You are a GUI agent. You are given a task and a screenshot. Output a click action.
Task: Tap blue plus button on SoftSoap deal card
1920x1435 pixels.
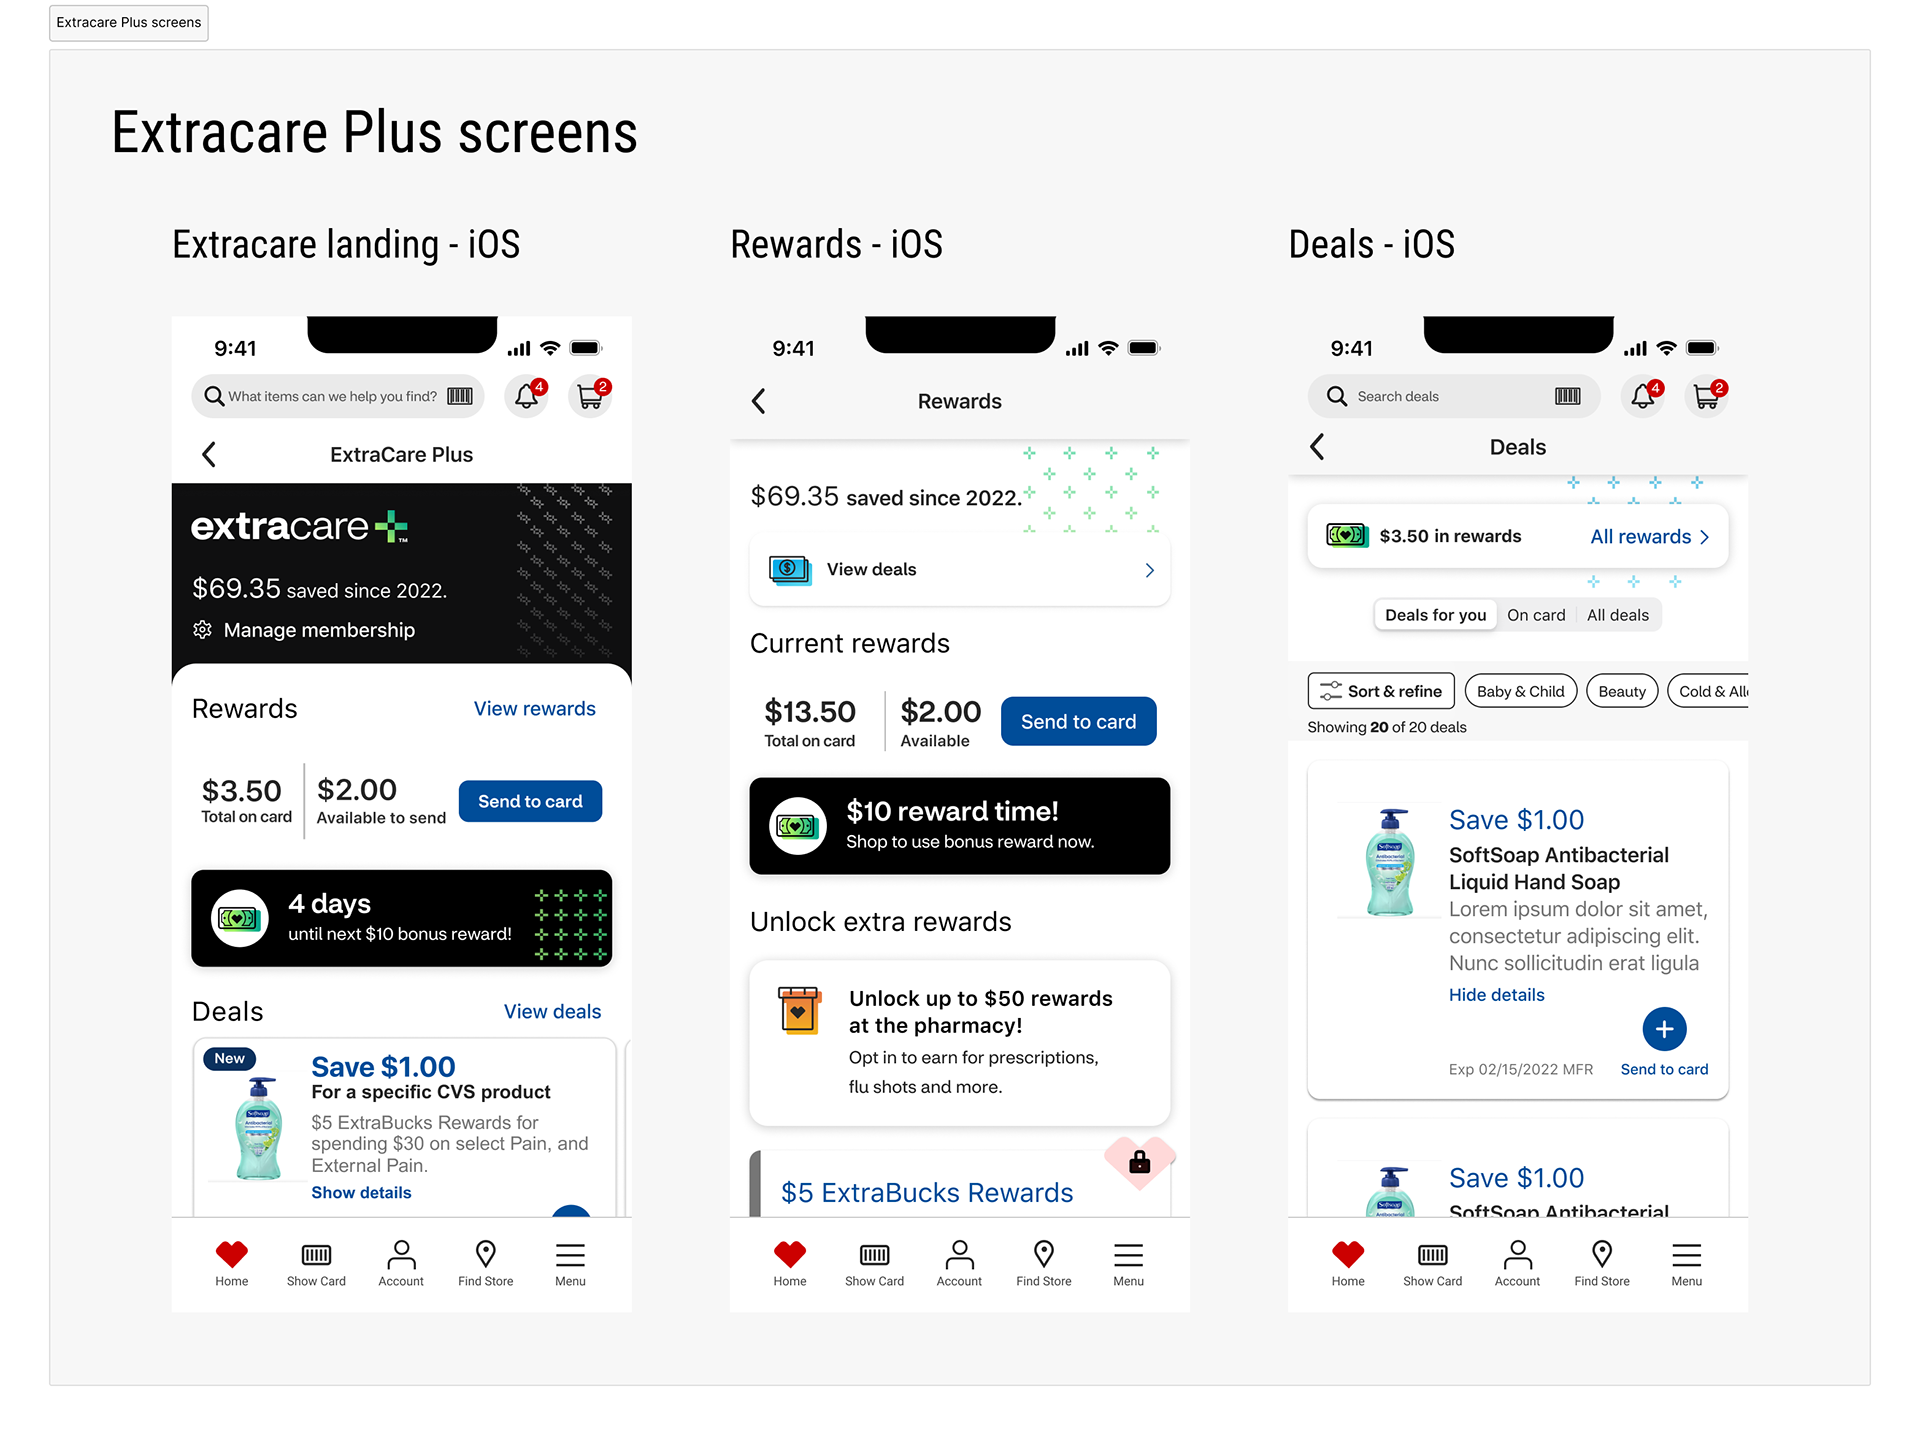tap(1665, 1029)
